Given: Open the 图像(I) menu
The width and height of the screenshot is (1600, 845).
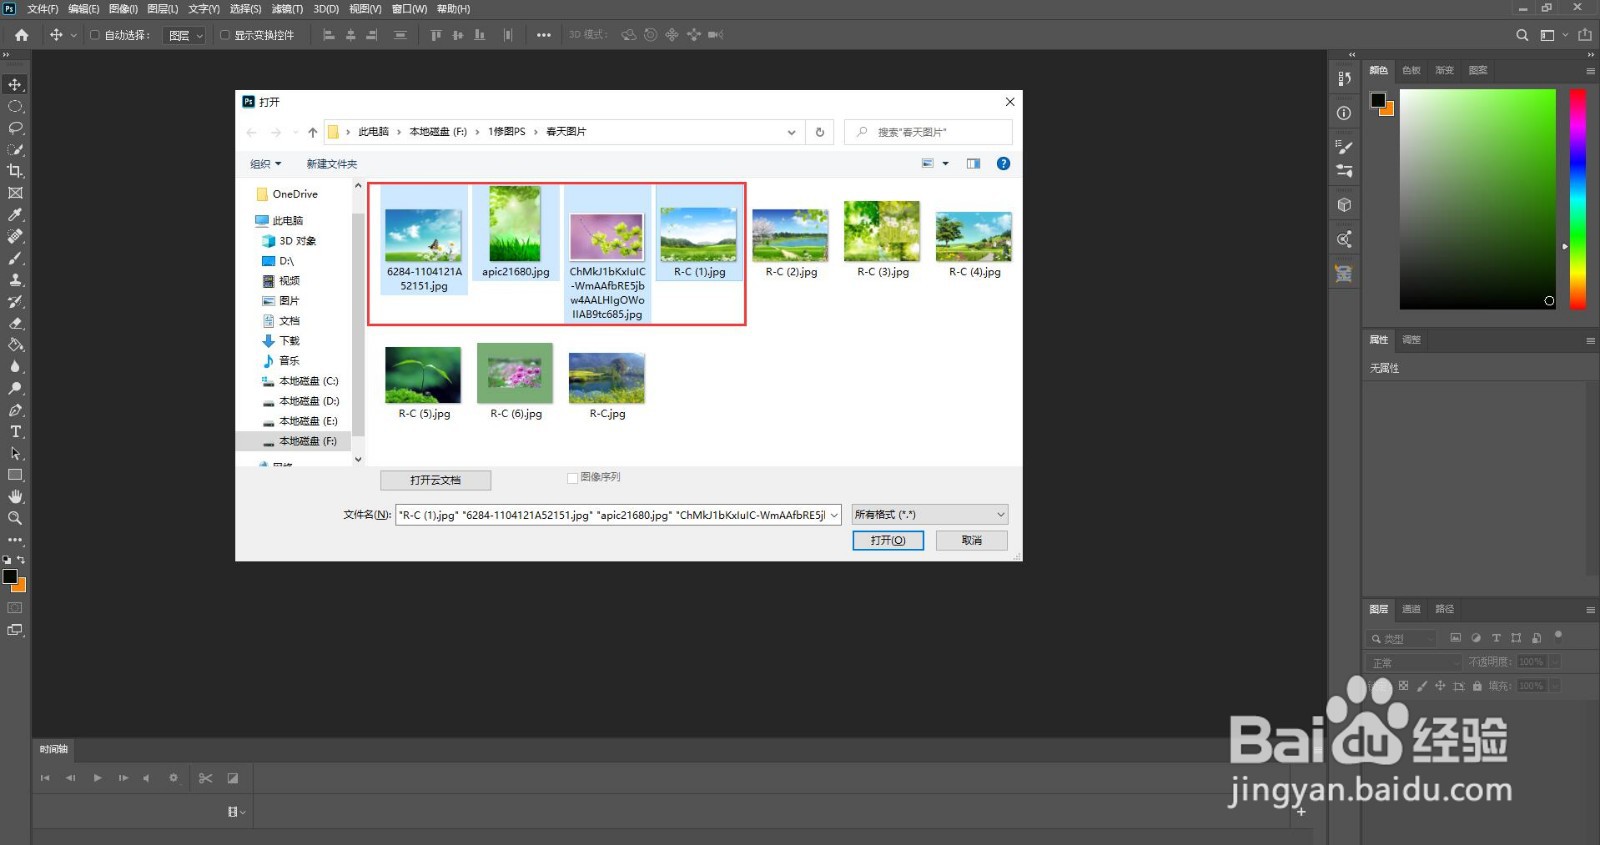Looking at the screenshot, I should 123,9.
